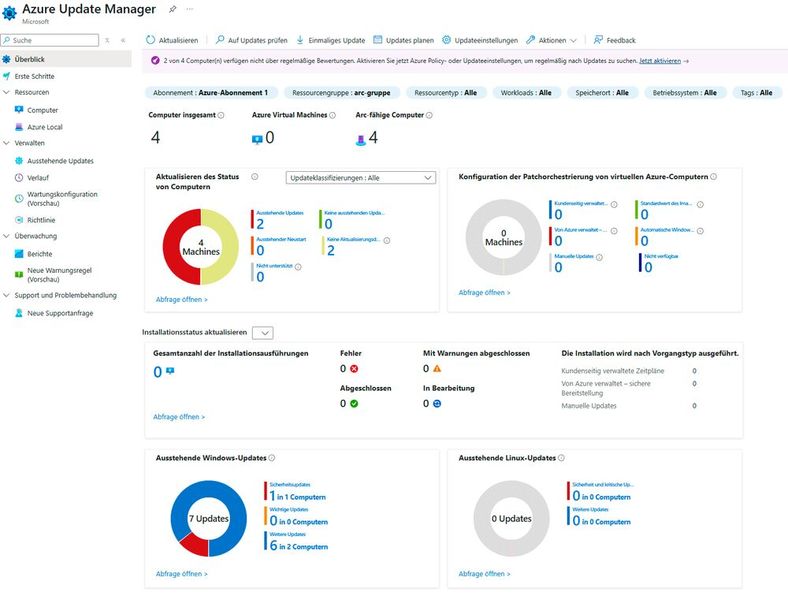Pin Azure Update Manager with pin icon

172,9
